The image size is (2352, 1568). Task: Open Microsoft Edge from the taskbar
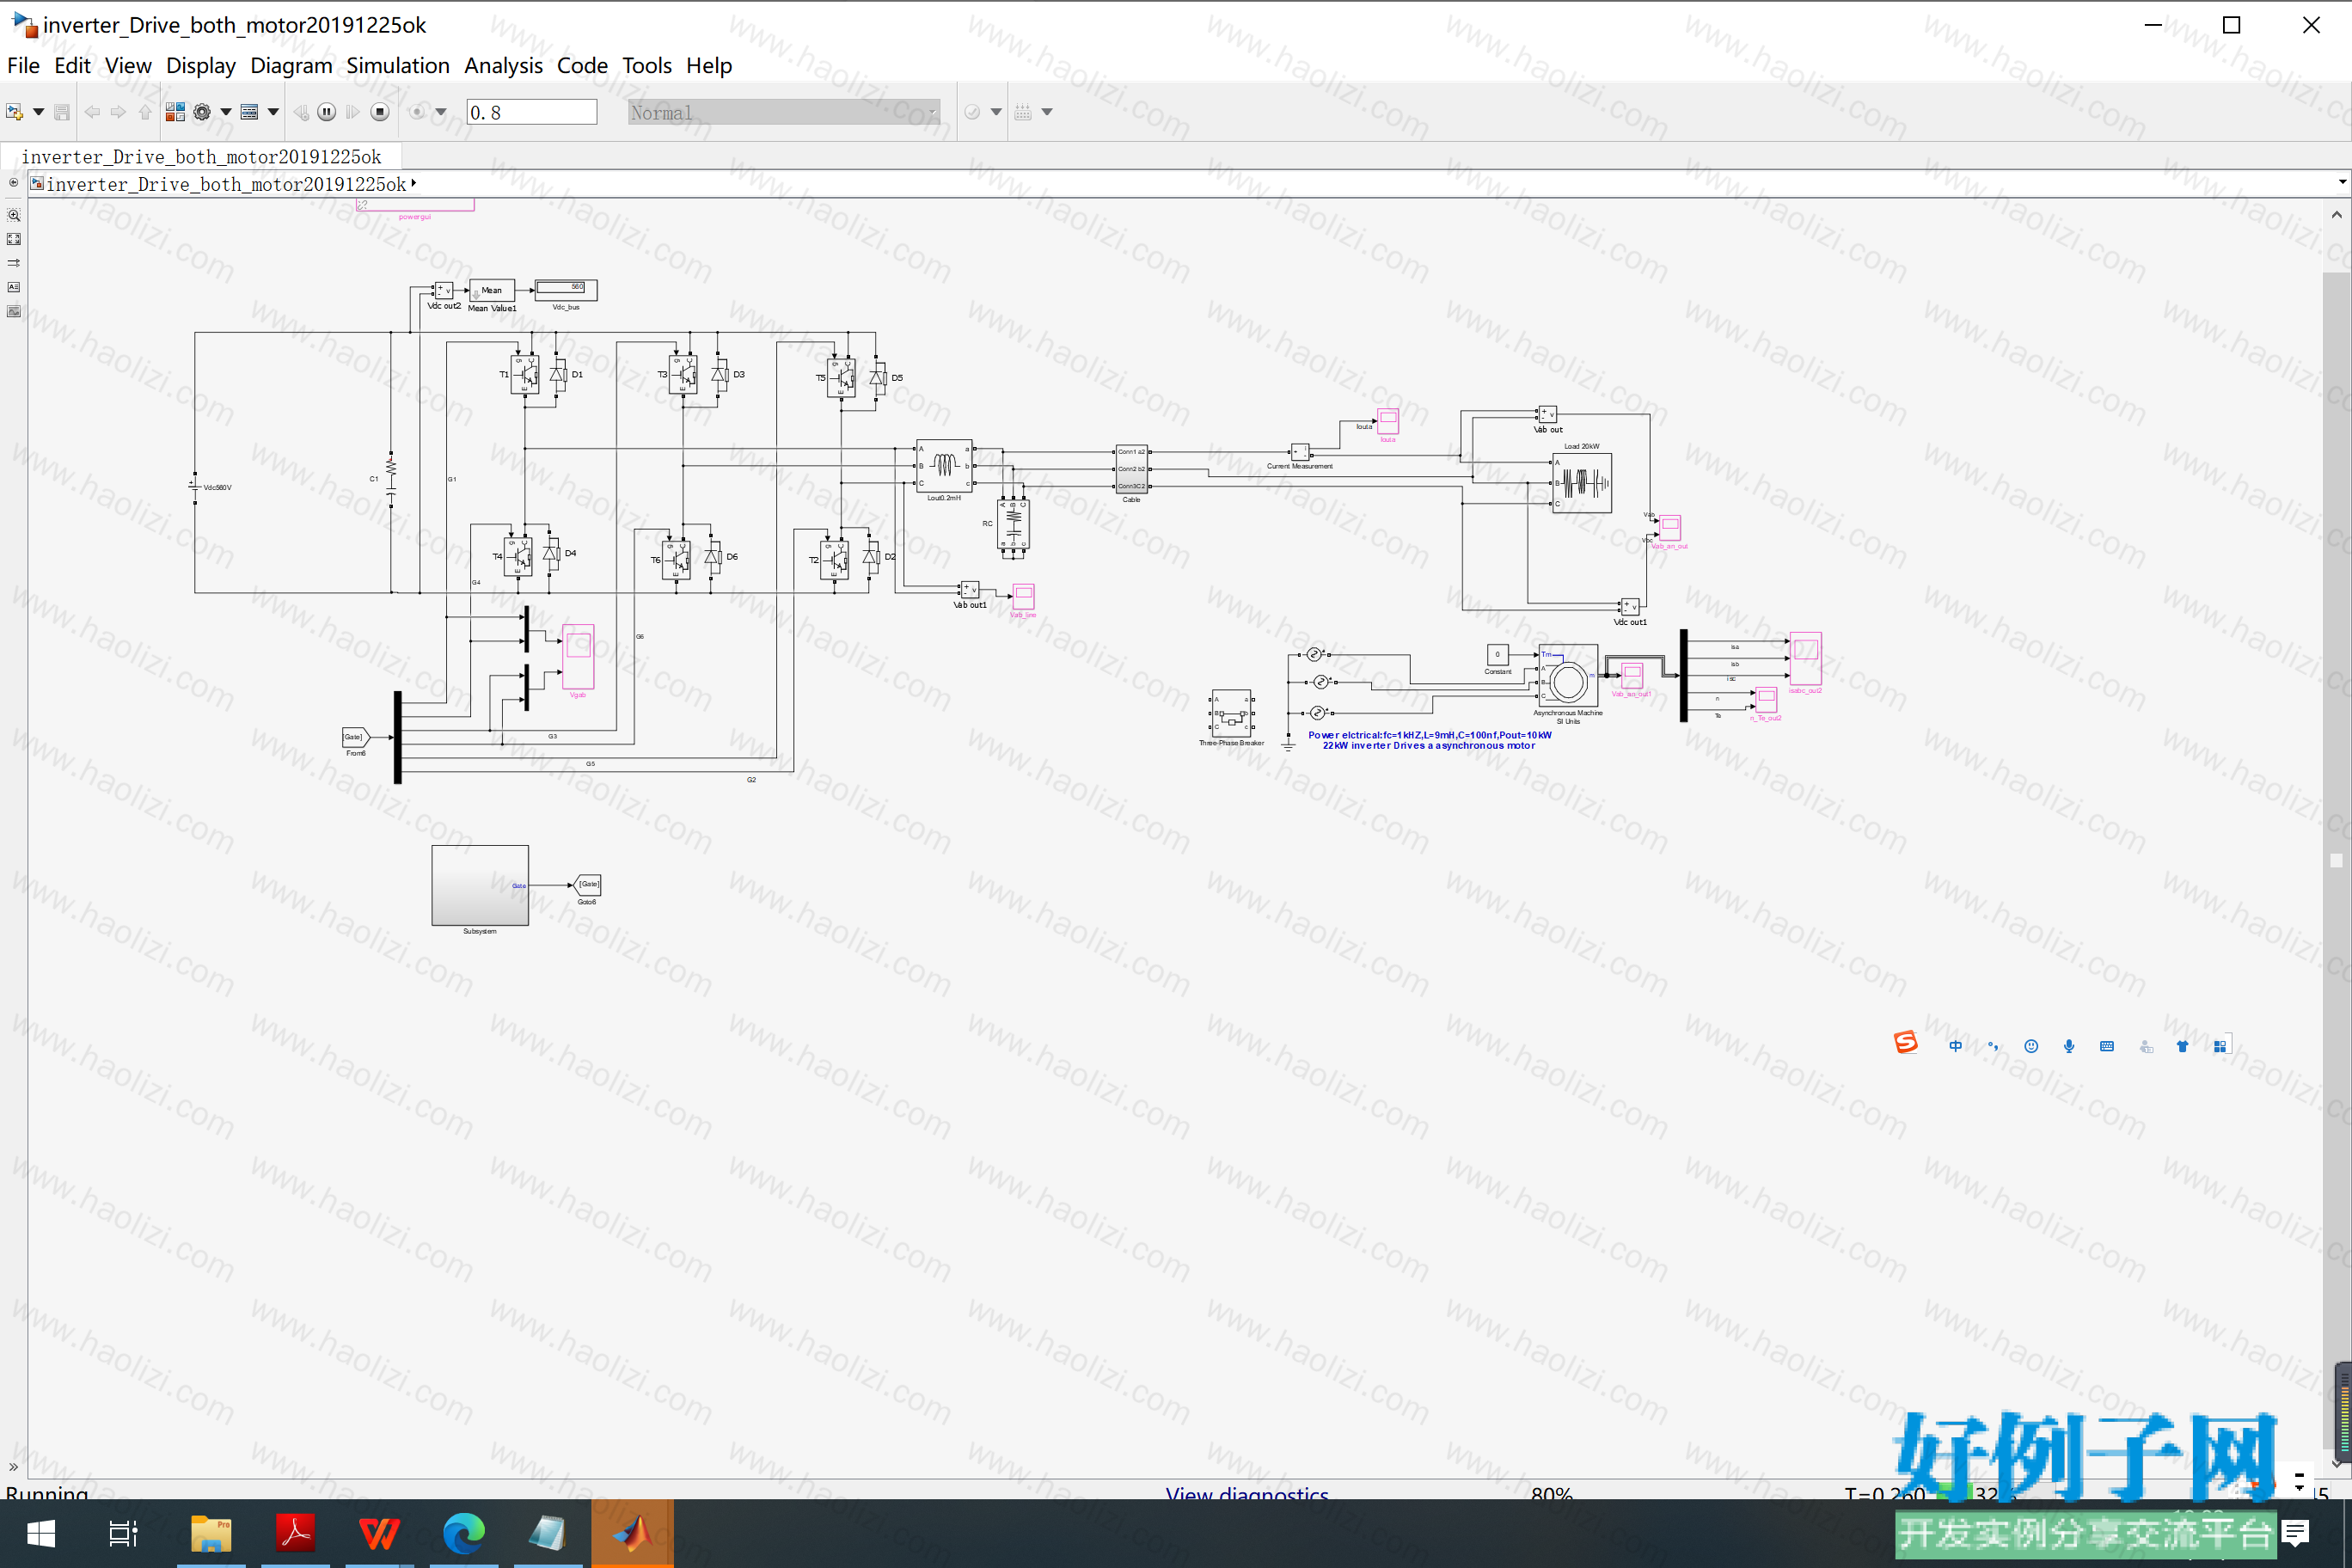(464, 1533)
